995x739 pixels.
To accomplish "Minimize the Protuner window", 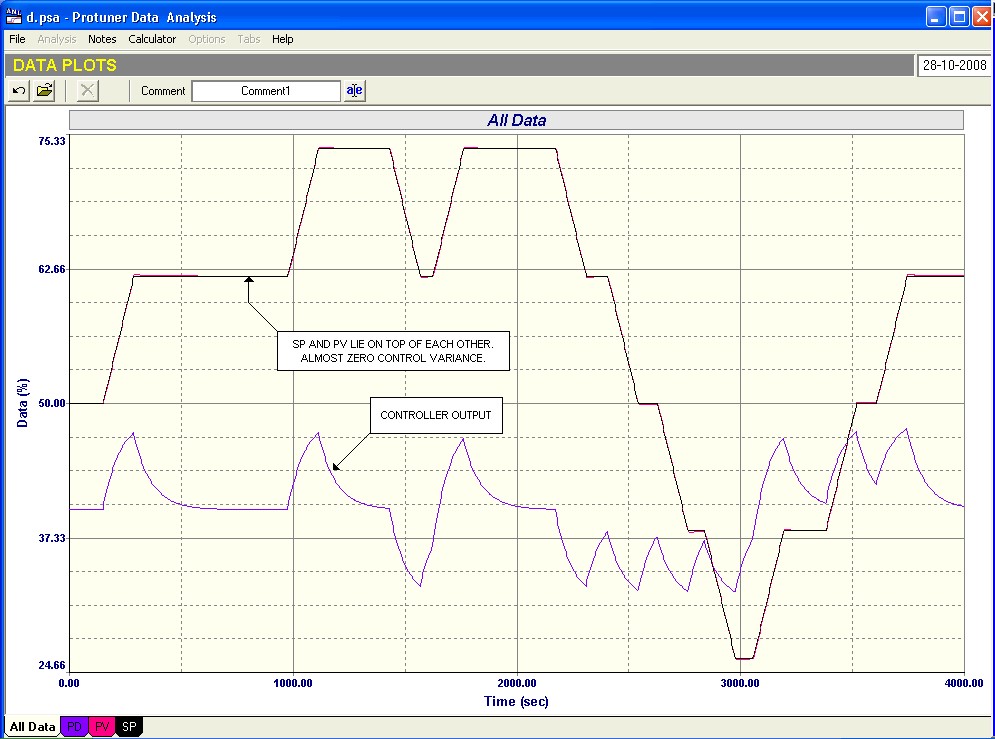I will coord(935,16).
